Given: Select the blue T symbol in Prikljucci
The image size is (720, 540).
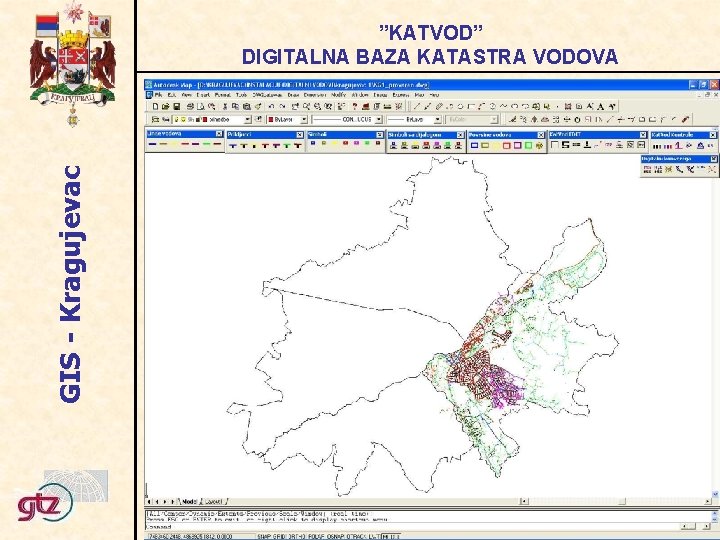Looking at the screenshot, I should pos(233,146).
